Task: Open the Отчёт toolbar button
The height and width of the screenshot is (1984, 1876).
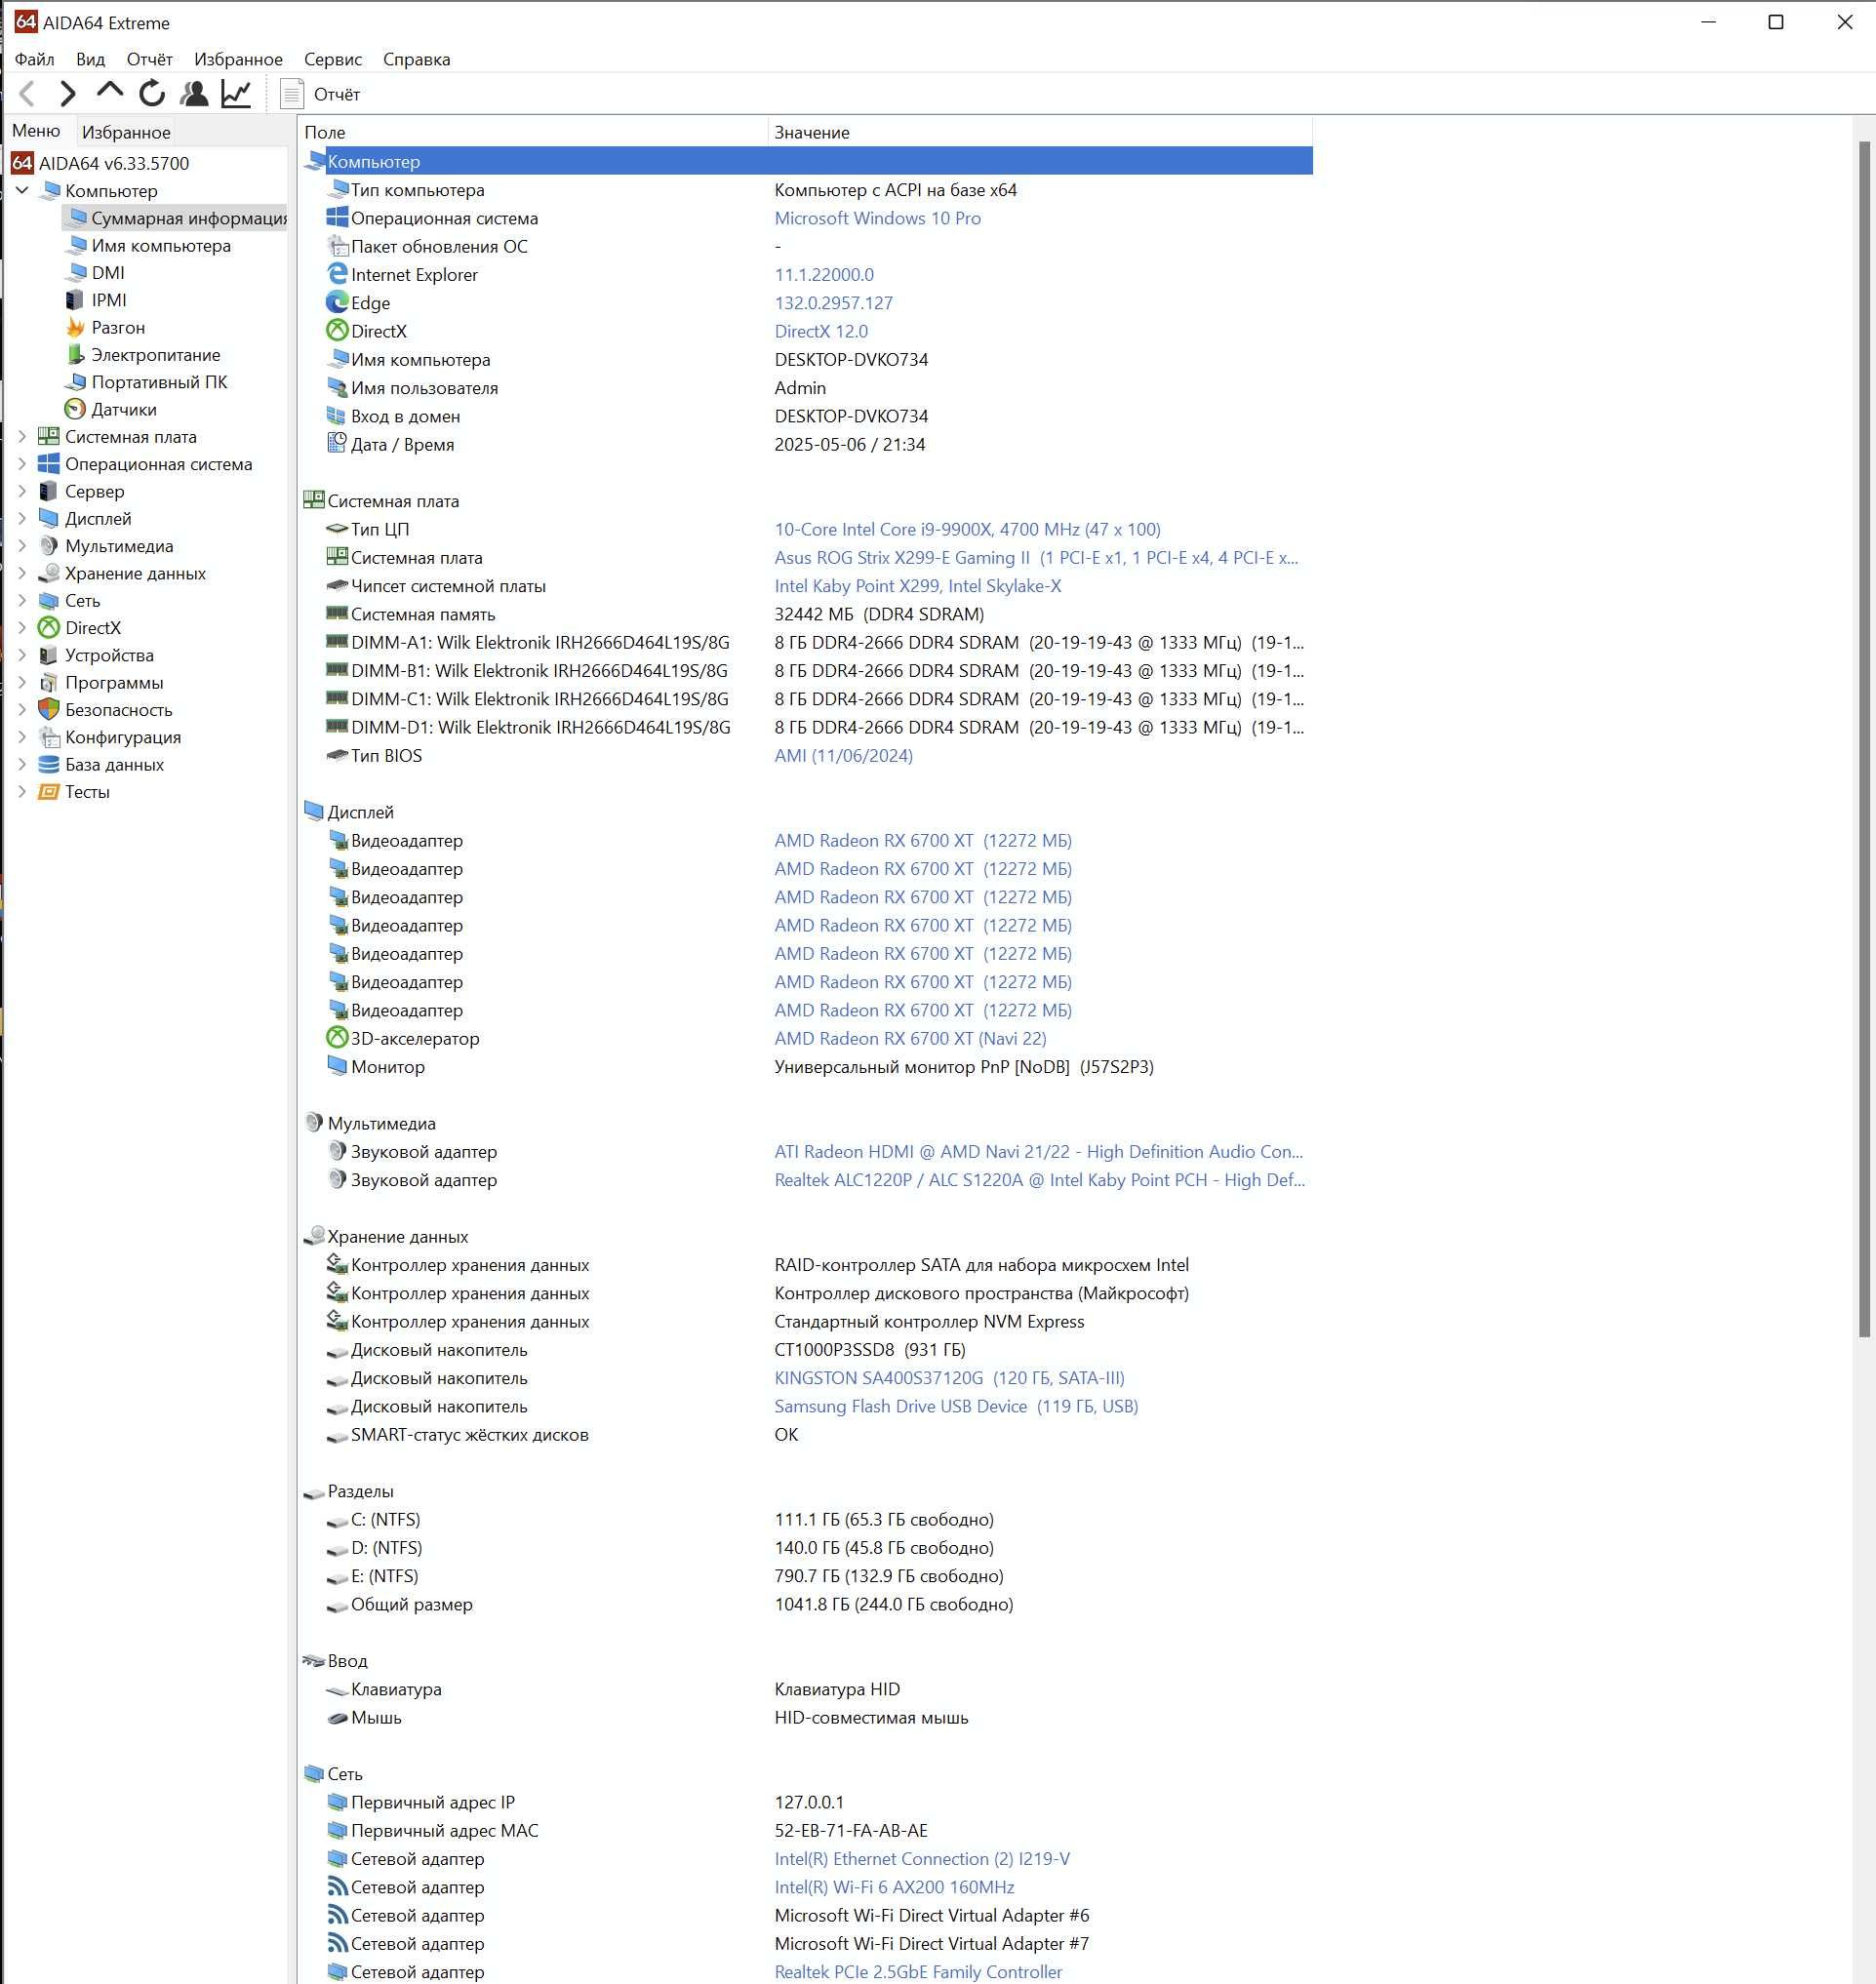Action: pyautogui.click(x=321, y=94)
